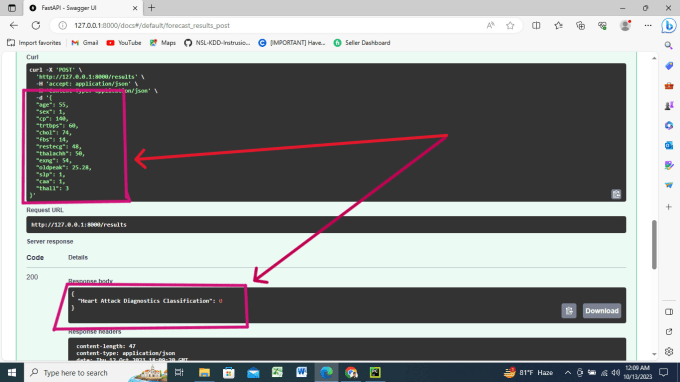Click the page vertical scrollbar thumb

(654, 245)
